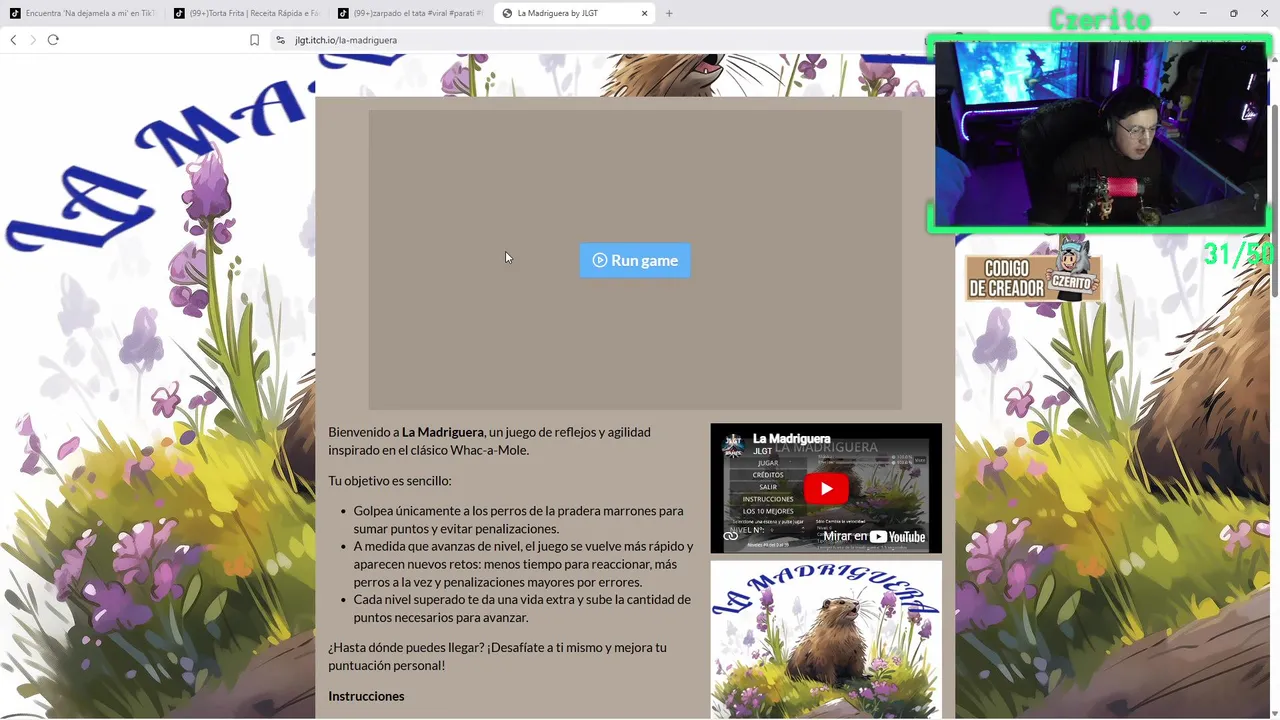Click 'Tu objetivo es sencillo:' text
Screen dimensions: 1280x720
390,481
